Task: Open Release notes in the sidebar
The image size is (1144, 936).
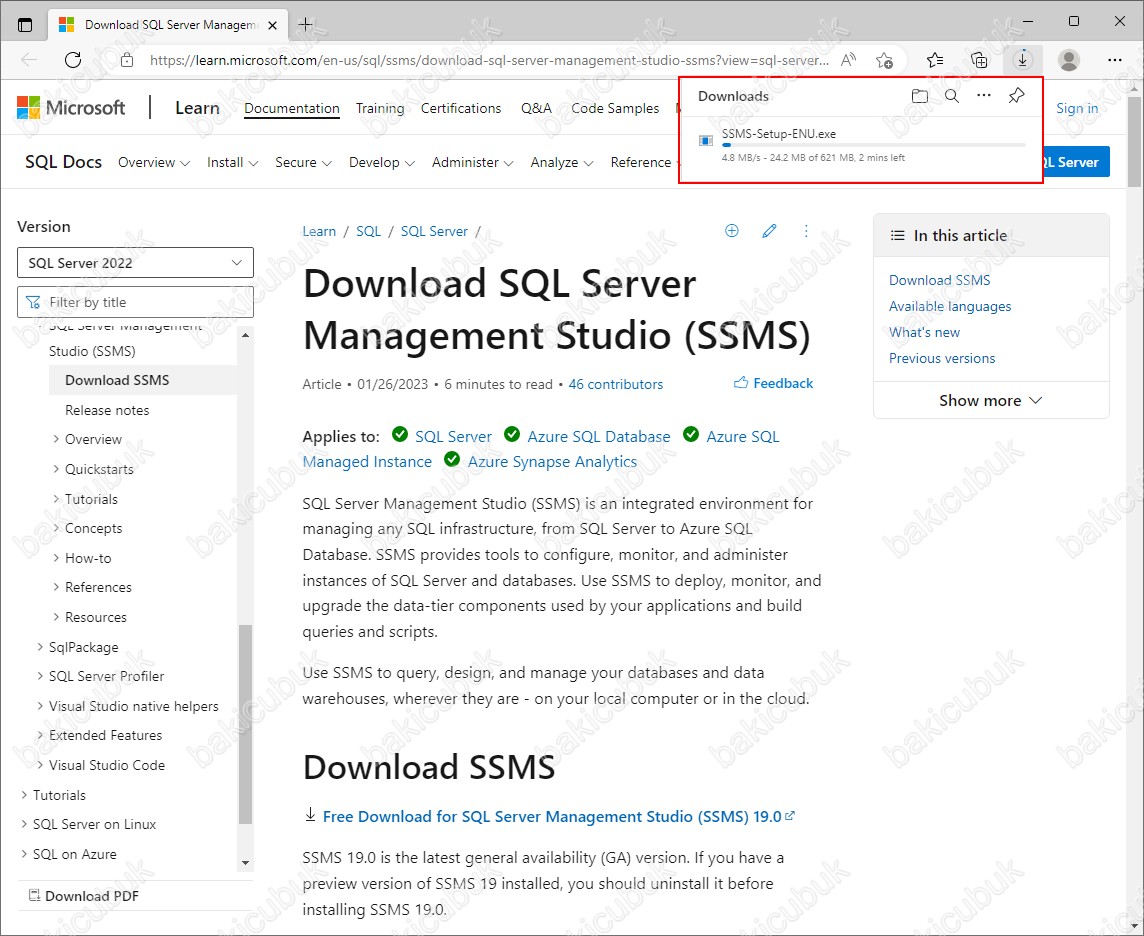Action: point(107,410)
